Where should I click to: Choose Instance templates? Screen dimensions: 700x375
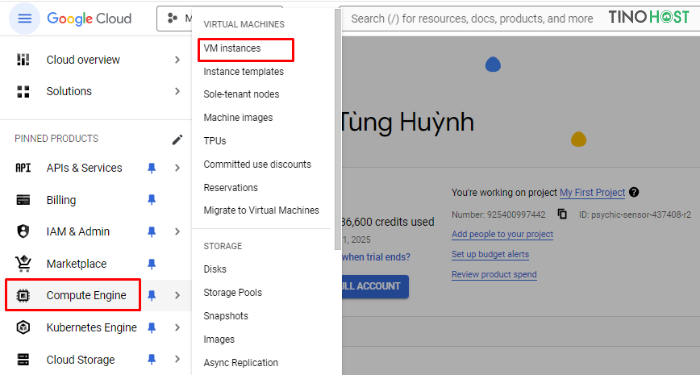244,71
